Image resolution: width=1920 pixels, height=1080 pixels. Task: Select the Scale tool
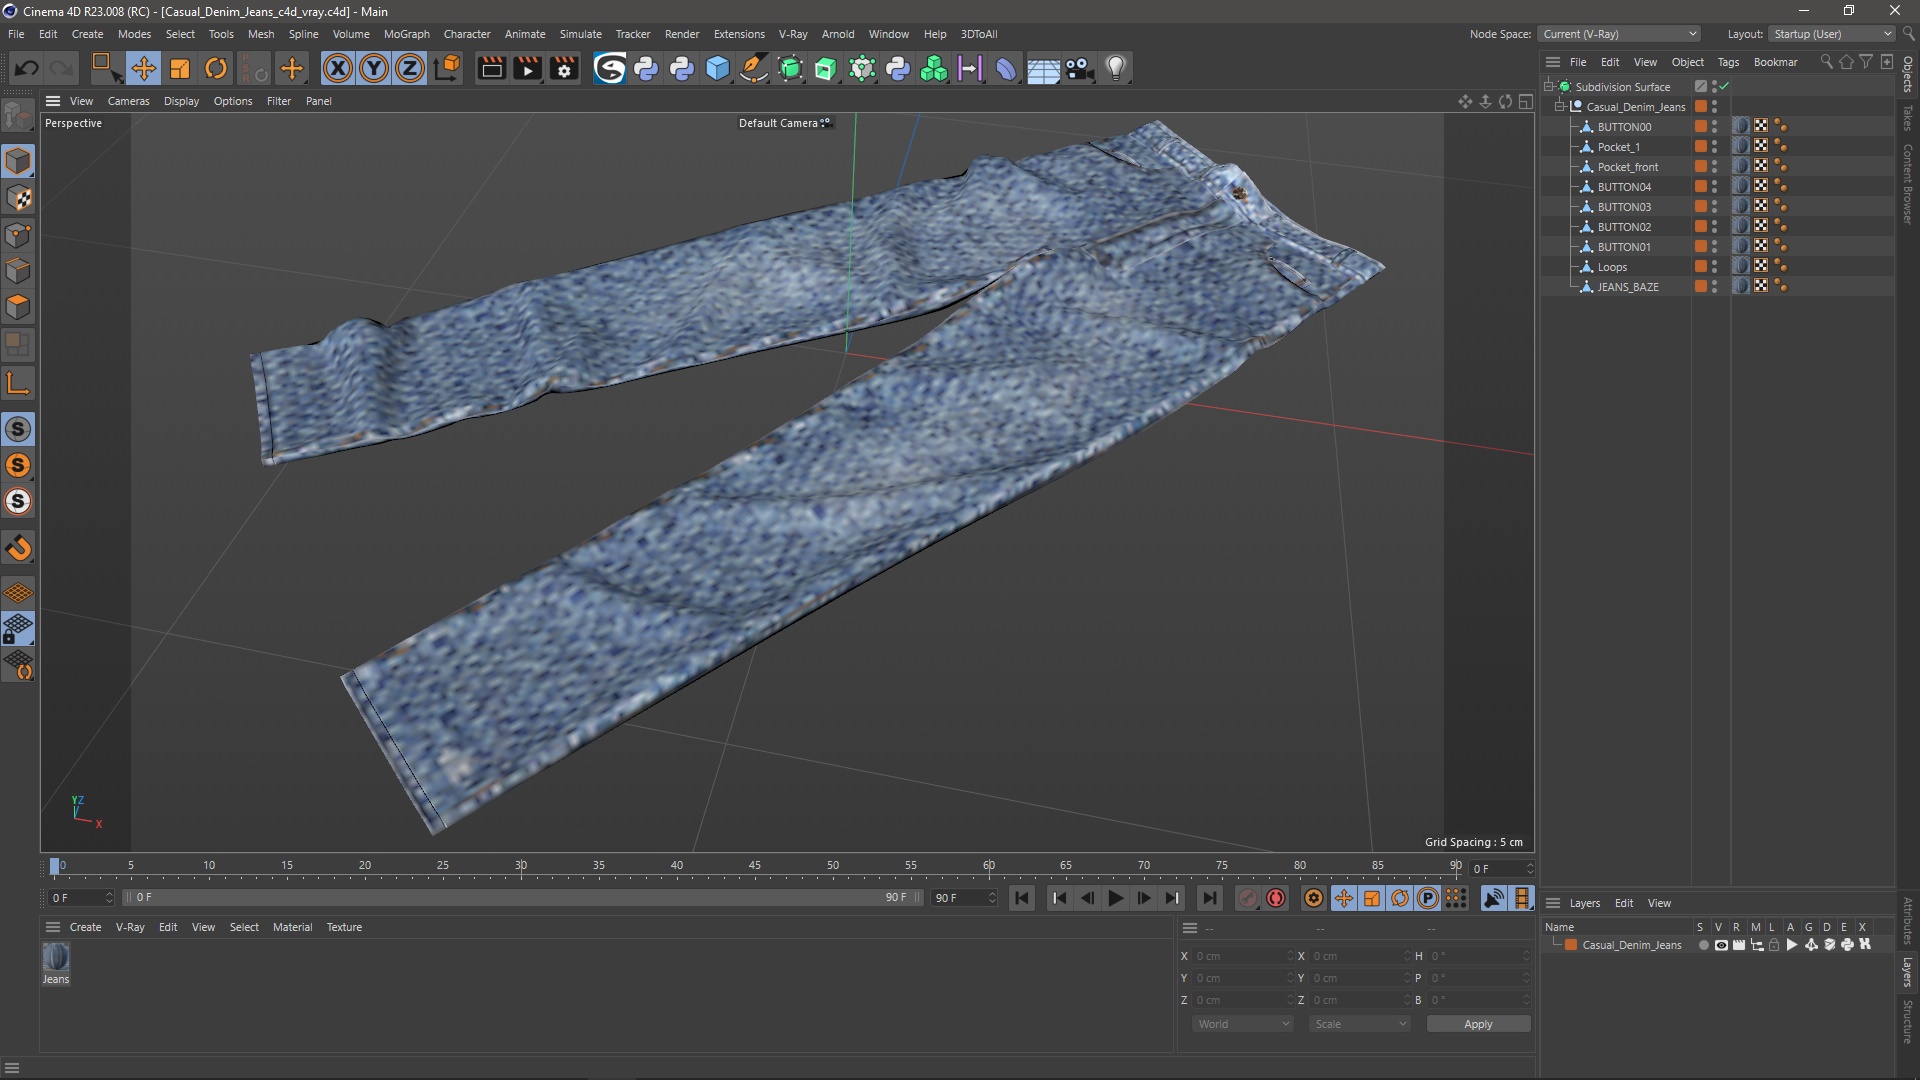[x=180, y=68]
